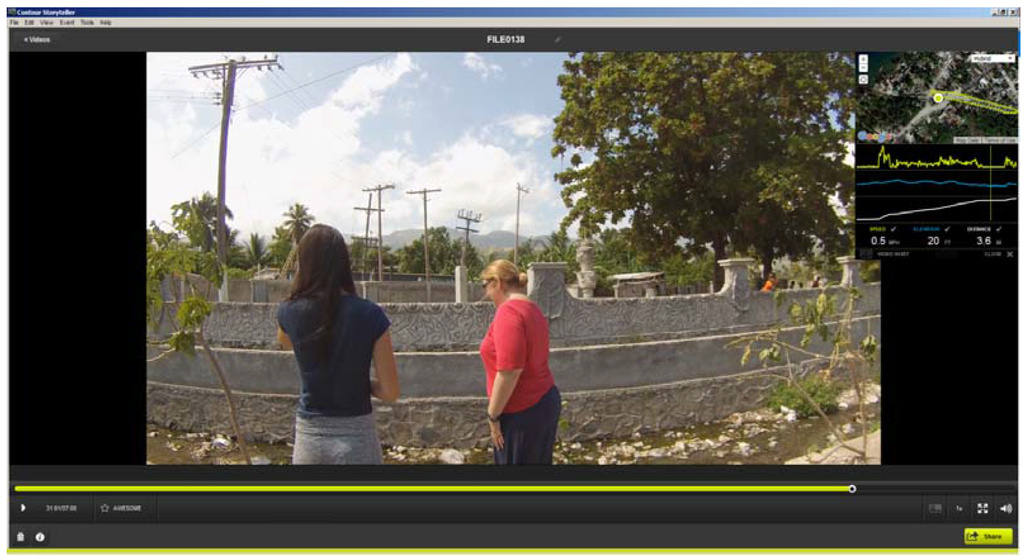Click the blue elevation graph line
This screenshot has width=1024, height=560.
(936, 183)
